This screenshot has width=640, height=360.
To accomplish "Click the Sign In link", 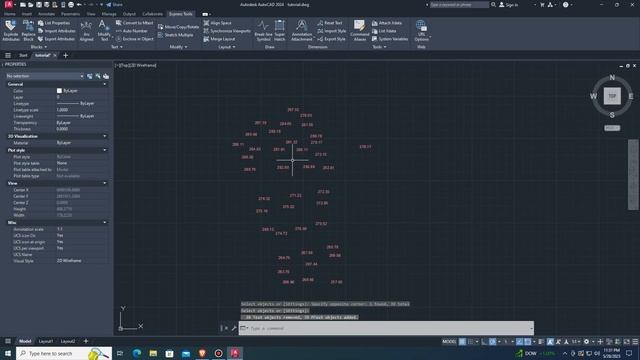I will [509, 4].
